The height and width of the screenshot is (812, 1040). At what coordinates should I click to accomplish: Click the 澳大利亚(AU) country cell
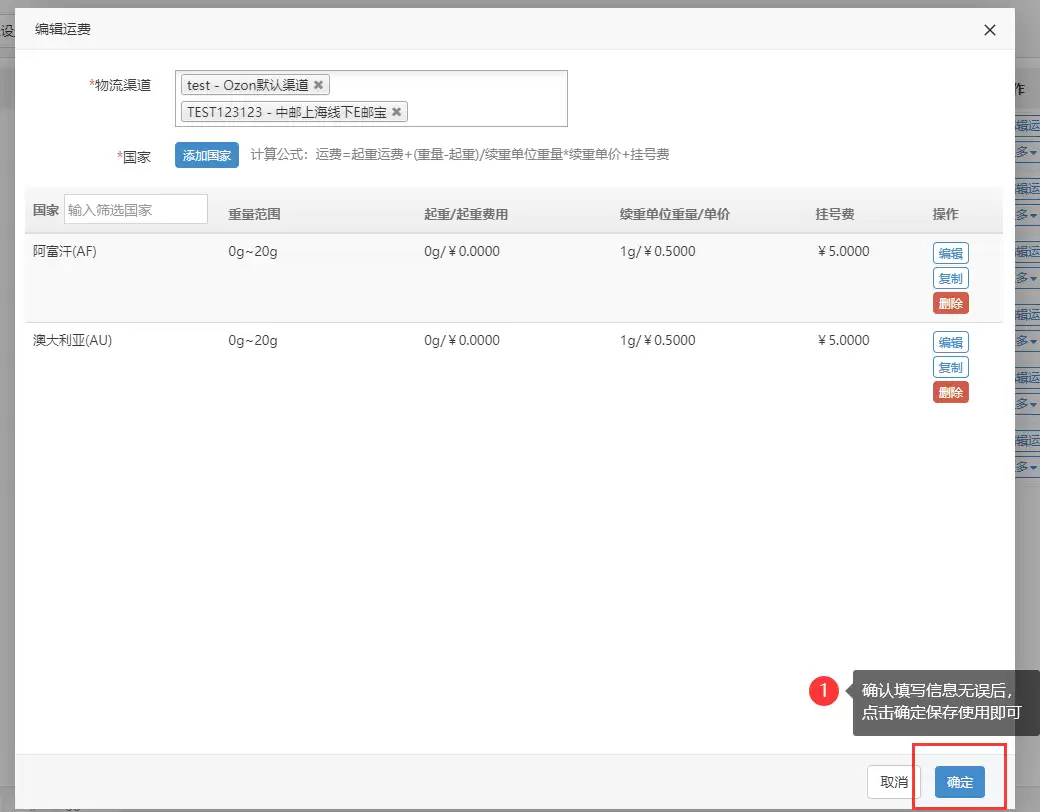tap(72, 340)
